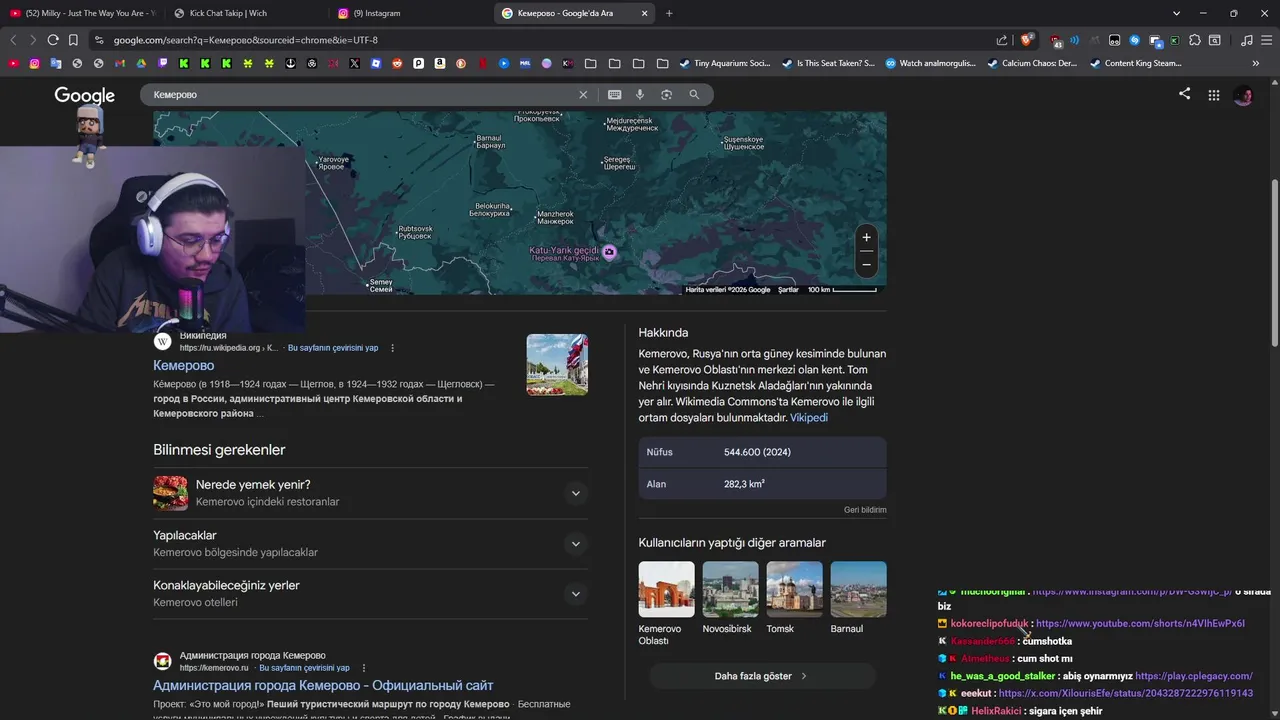
Task: Open the Gmail bookmark icon
Action: pos(120,63)
